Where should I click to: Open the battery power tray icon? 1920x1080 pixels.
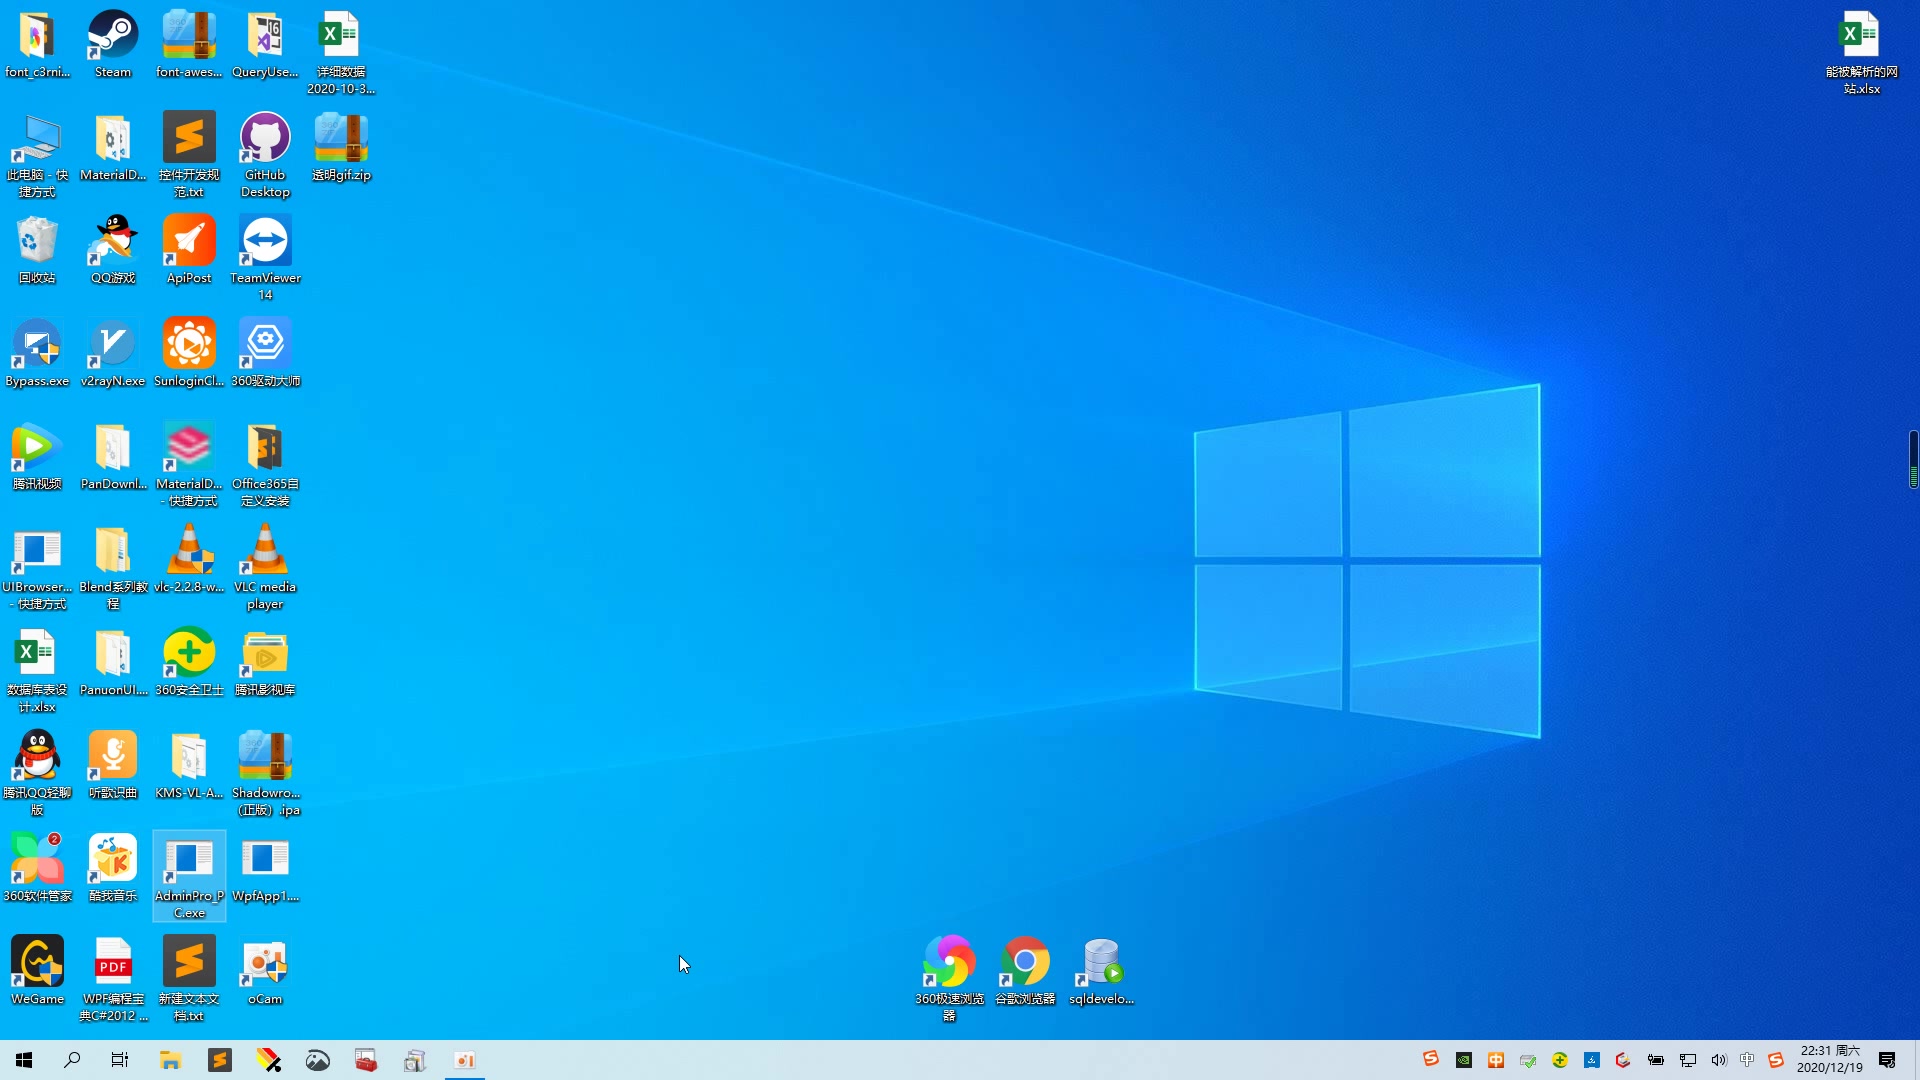click(1656, 1060)
